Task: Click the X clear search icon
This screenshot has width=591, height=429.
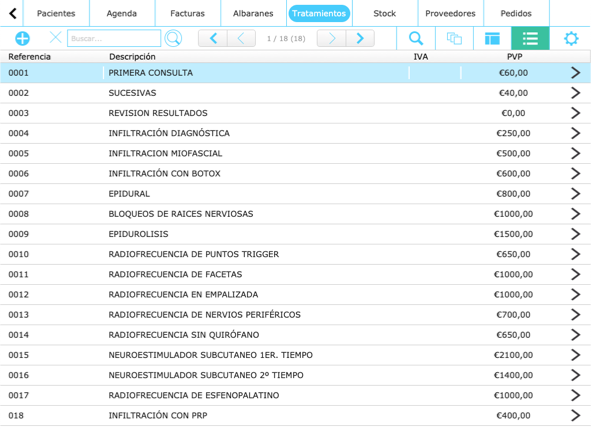Action: (x=55, y=38)
